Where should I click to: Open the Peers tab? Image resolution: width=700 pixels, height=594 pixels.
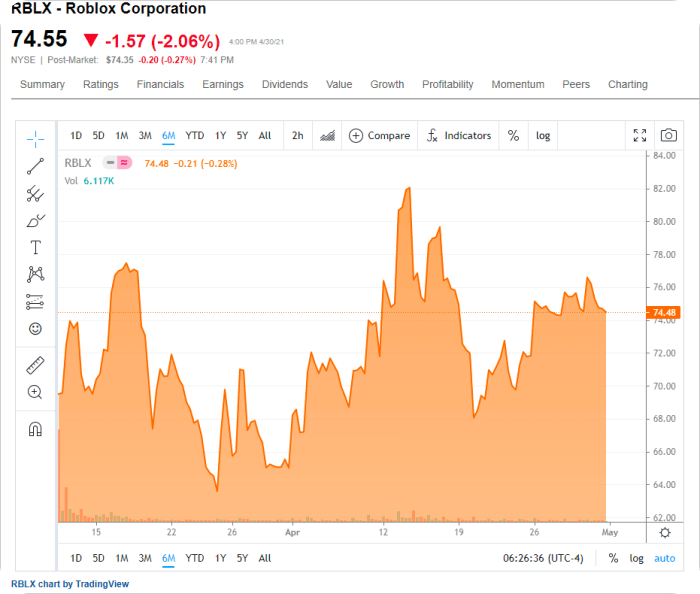576,85
